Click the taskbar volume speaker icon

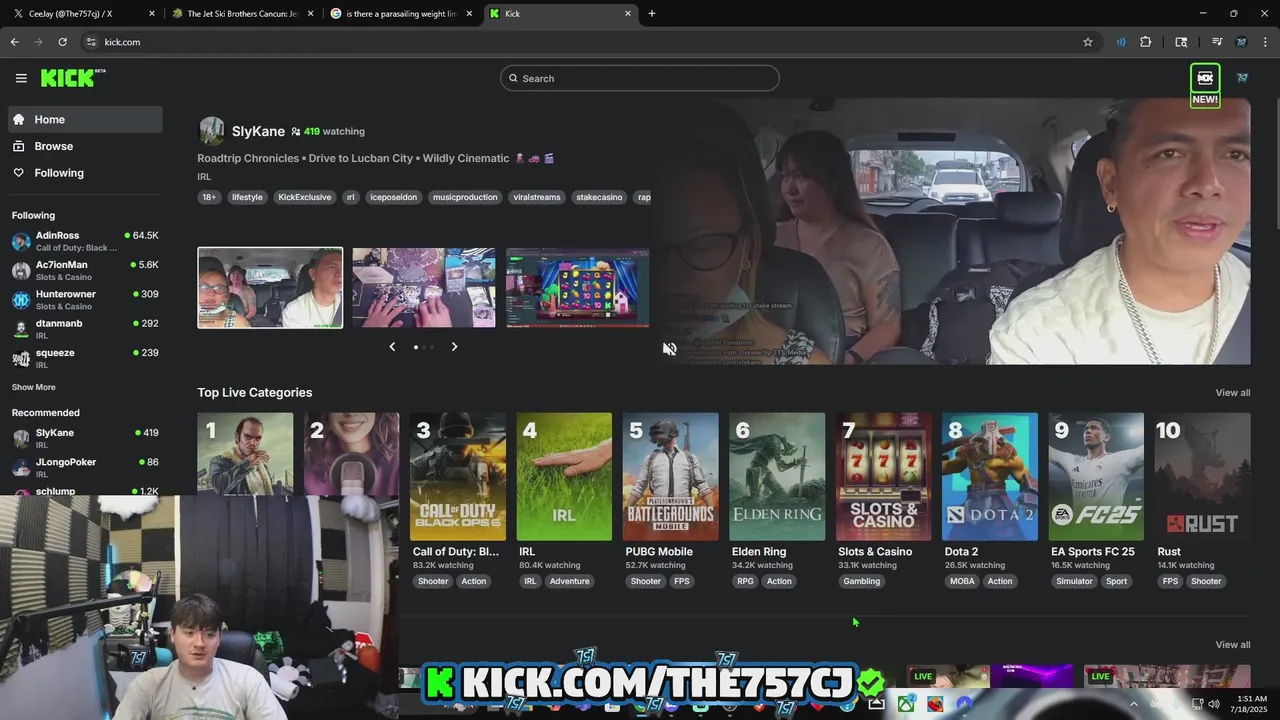(x=1213, y=704)
